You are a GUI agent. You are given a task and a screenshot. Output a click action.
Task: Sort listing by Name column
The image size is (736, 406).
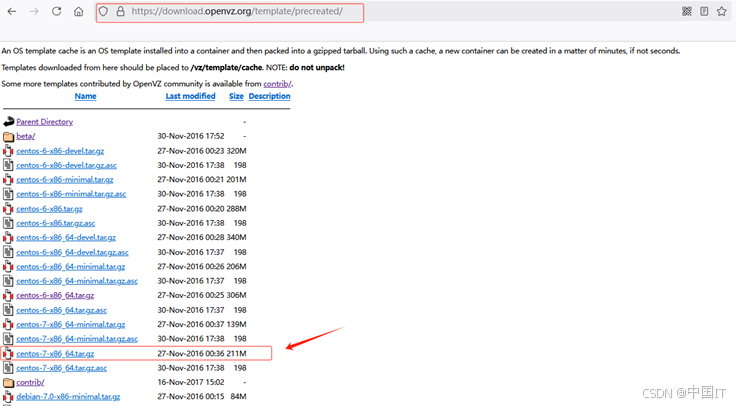point(85,96)
